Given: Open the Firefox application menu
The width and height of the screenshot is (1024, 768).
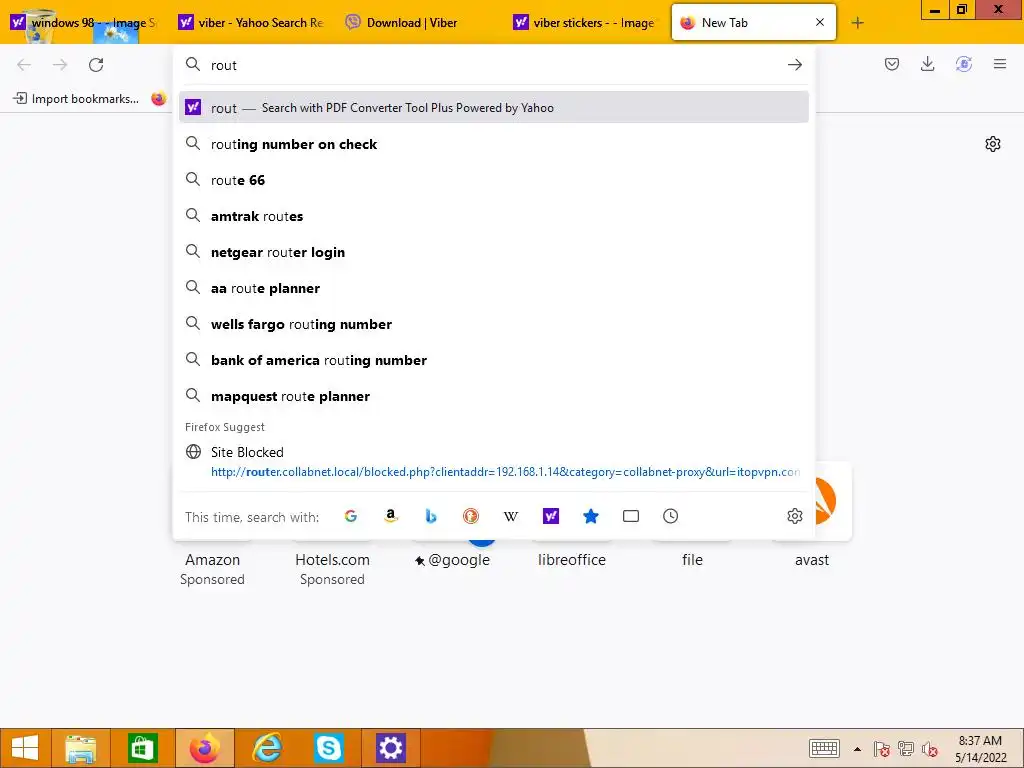Looking at the screenshot, I should click(1000, 64).
